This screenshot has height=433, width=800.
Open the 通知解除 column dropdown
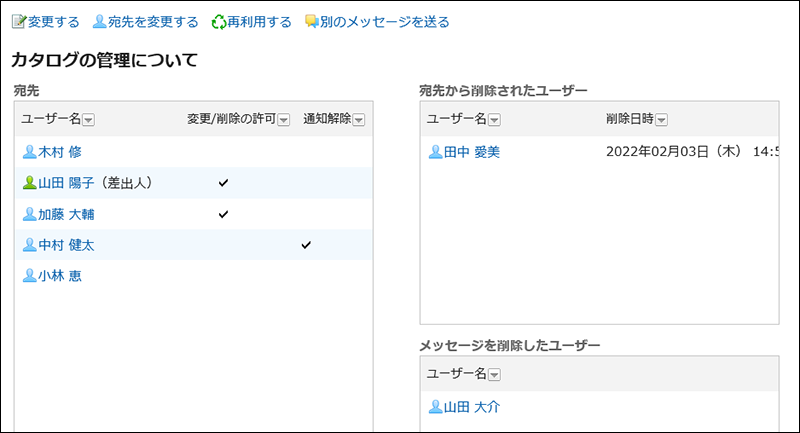pos(359,120)
